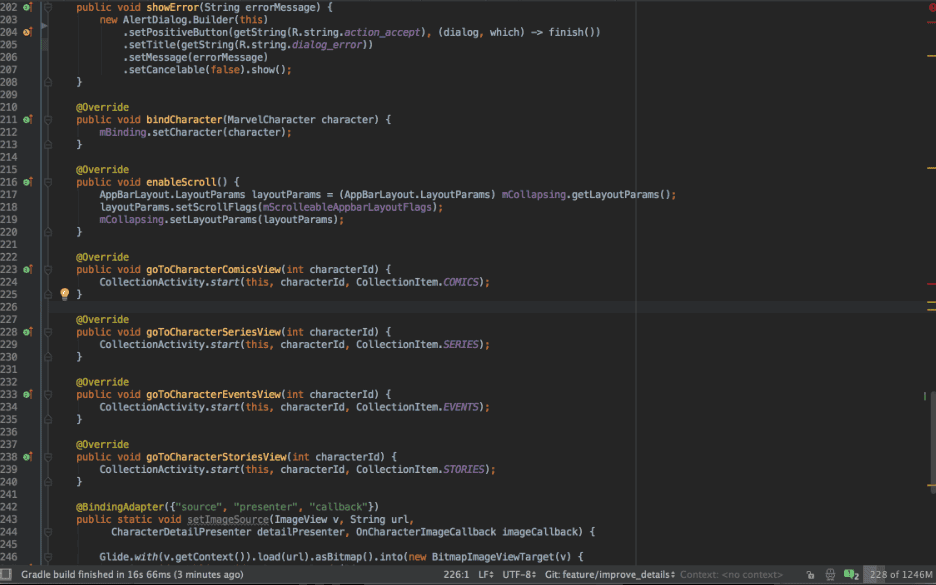Open the LF line separator dropdown
This screenshot has height=585, width=936.
(486, 575)
